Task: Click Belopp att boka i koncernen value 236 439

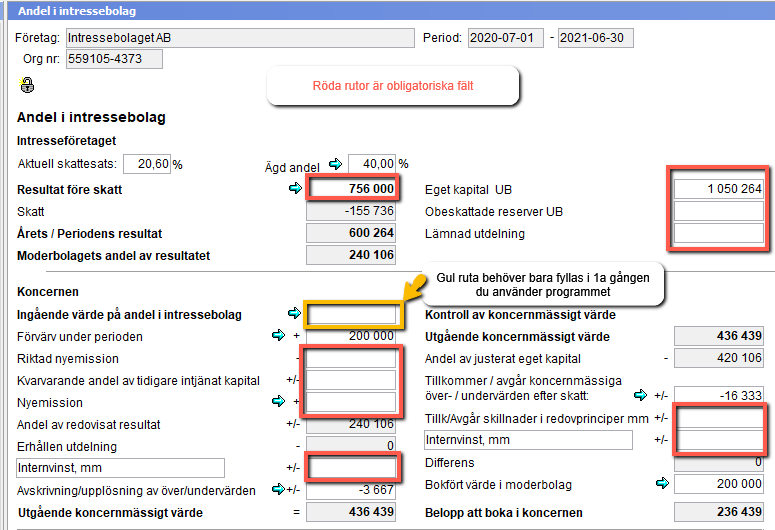Action: click(x=719, y=512)
